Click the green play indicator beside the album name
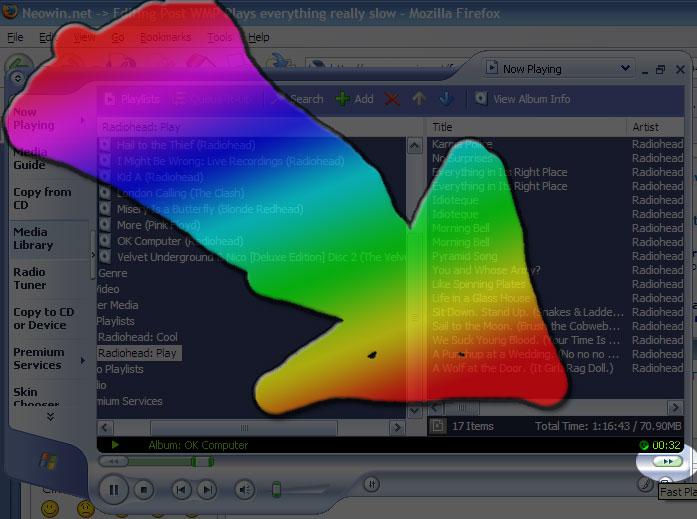The width and height of the screenshot is (697, 519). tap(115, 444)
